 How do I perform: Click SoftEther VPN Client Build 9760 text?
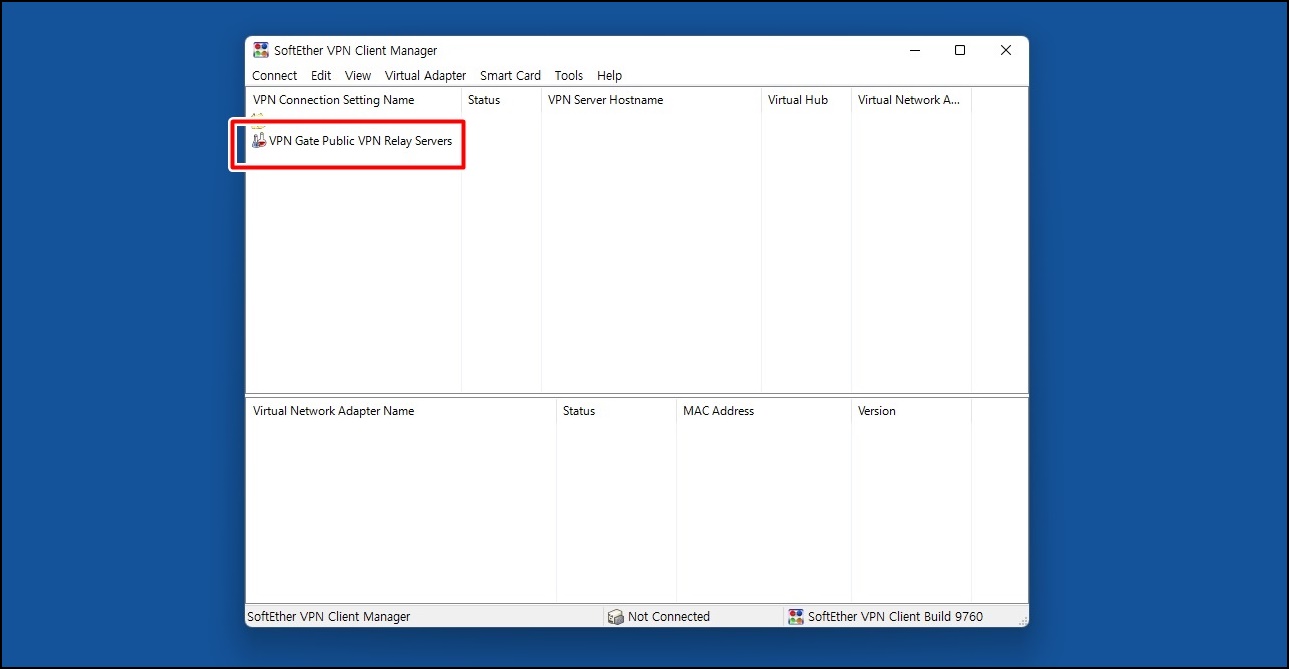pos(895,617)
